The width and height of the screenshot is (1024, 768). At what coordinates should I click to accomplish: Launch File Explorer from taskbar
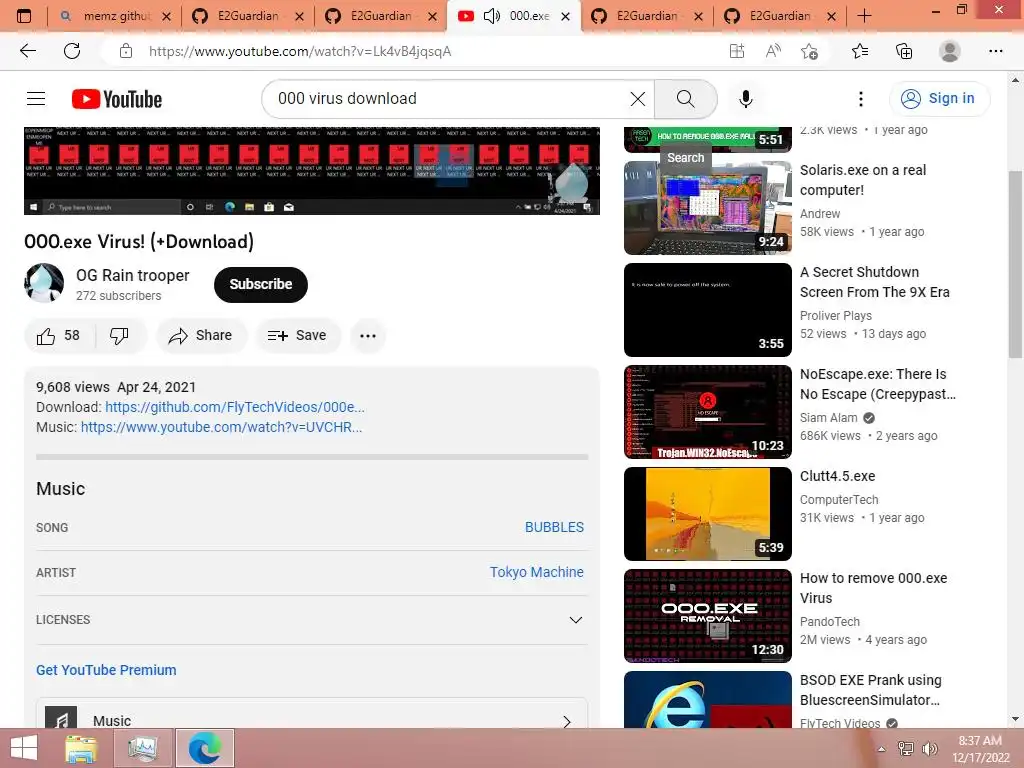[x=81, y=748]
